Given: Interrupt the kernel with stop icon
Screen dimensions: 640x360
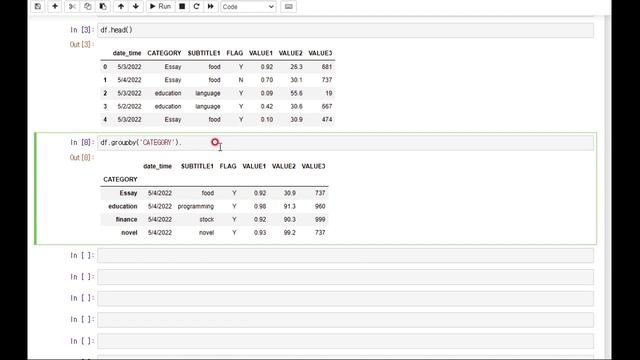Looking at the screenshot, I should (182, 7).
